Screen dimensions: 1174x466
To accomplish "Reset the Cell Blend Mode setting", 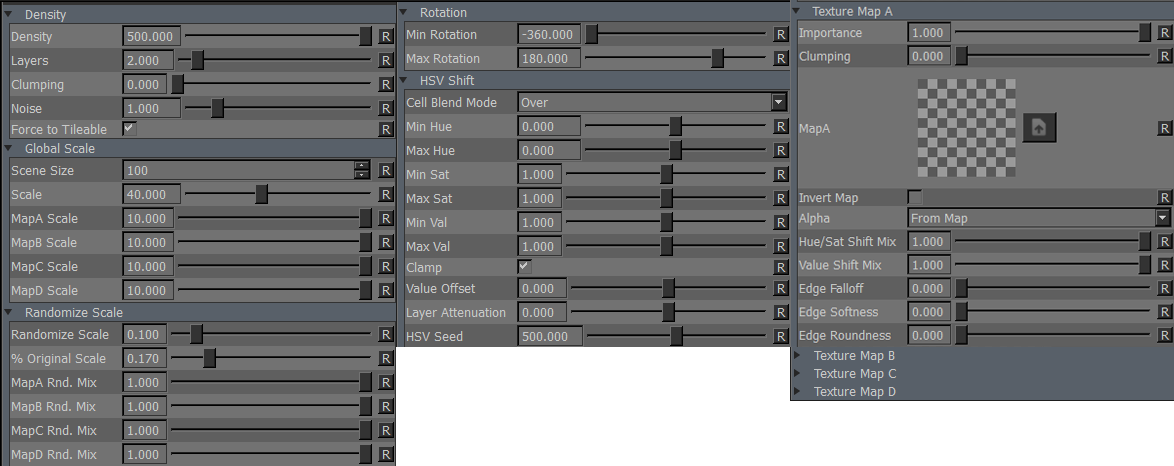I will coord(781,102).
